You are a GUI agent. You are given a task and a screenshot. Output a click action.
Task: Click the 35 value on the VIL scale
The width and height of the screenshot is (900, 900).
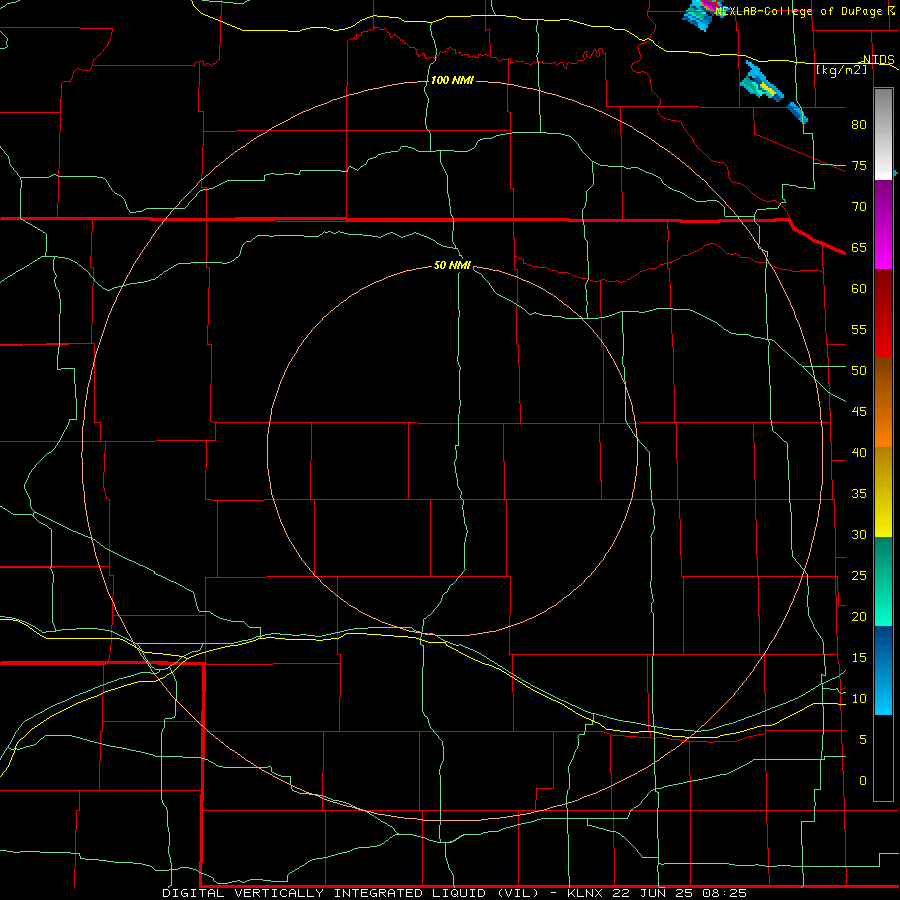pos(859,494)
